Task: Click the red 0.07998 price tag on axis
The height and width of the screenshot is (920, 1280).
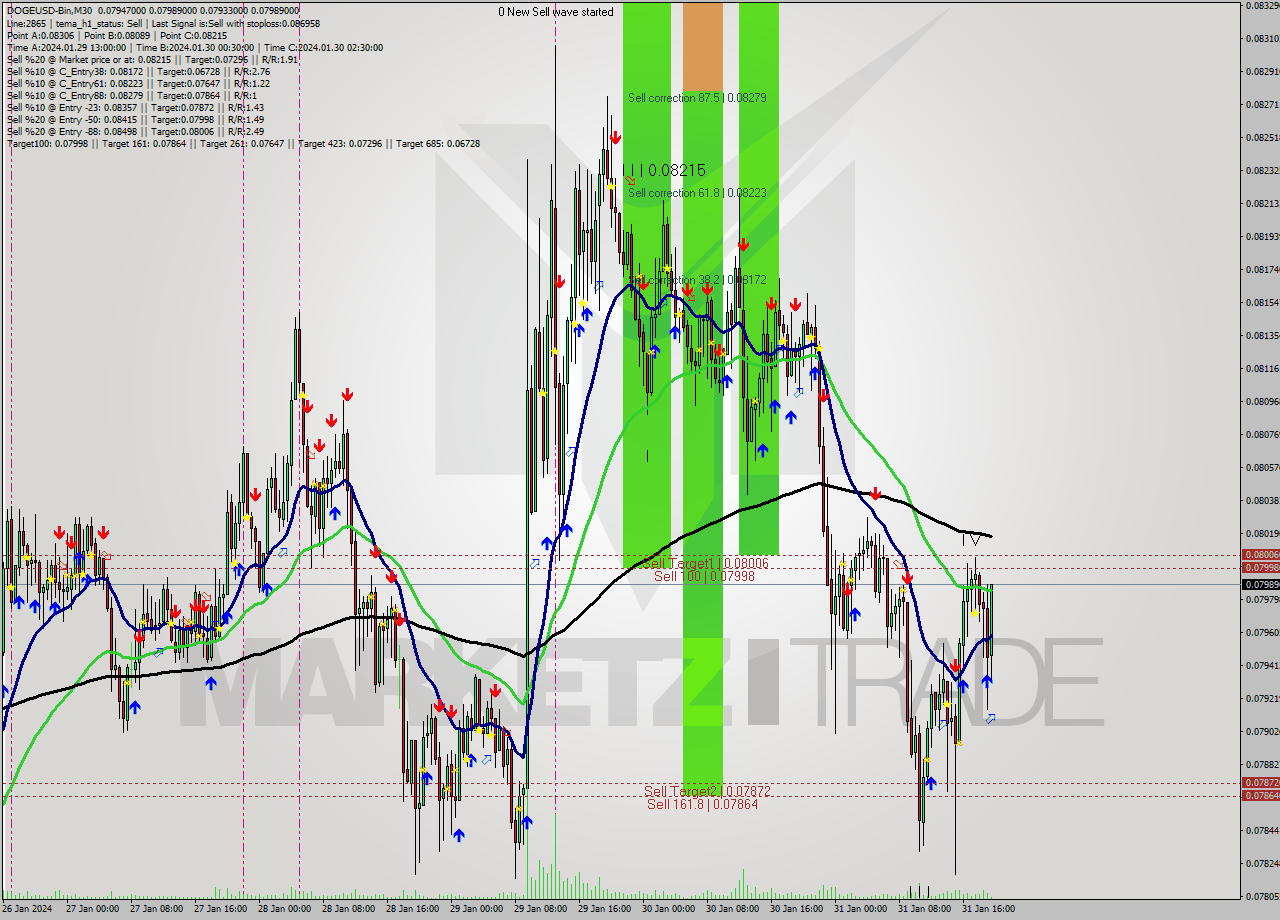Action: pyautogui.click(x=1261, y=567)
